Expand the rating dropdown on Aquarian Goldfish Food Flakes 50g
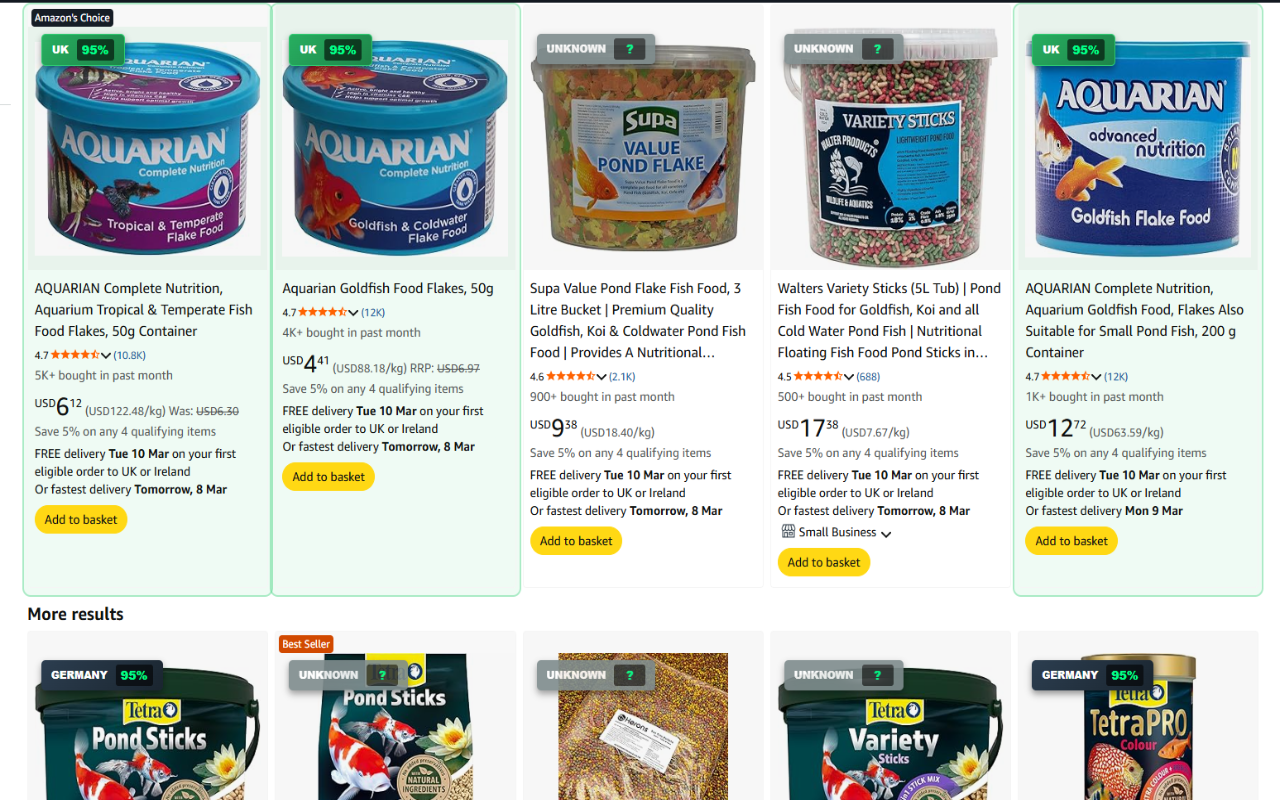Screen dimensions: 1280x800 (353, 313)
